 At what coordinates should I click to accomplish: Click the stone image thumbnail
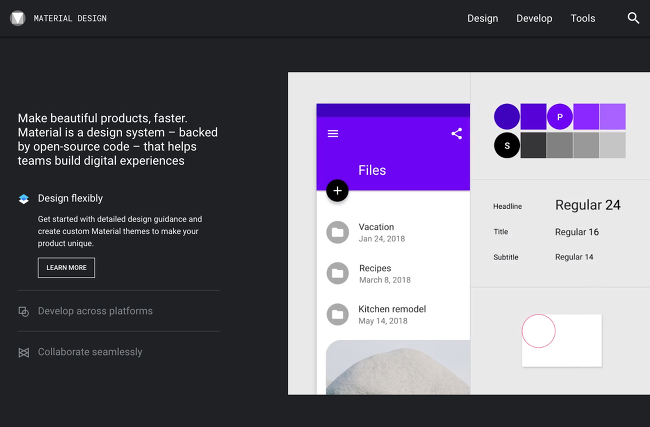click(398, 367)
